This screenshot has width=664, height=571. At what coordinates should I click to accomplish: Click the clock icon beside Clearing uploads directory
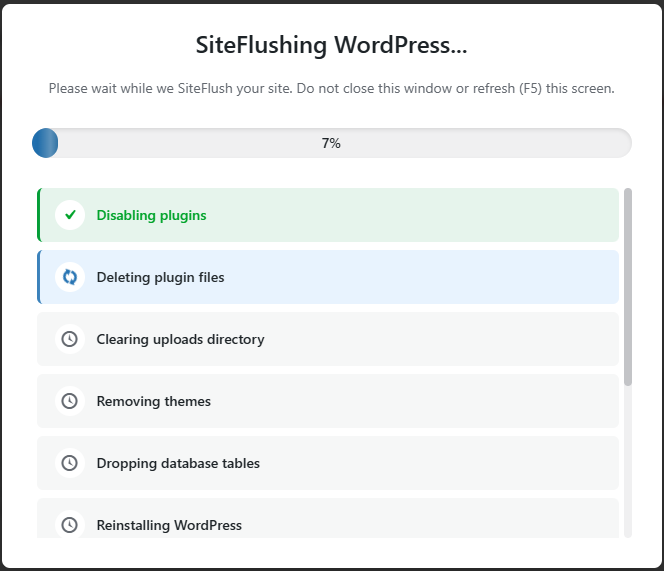[70, 339]
